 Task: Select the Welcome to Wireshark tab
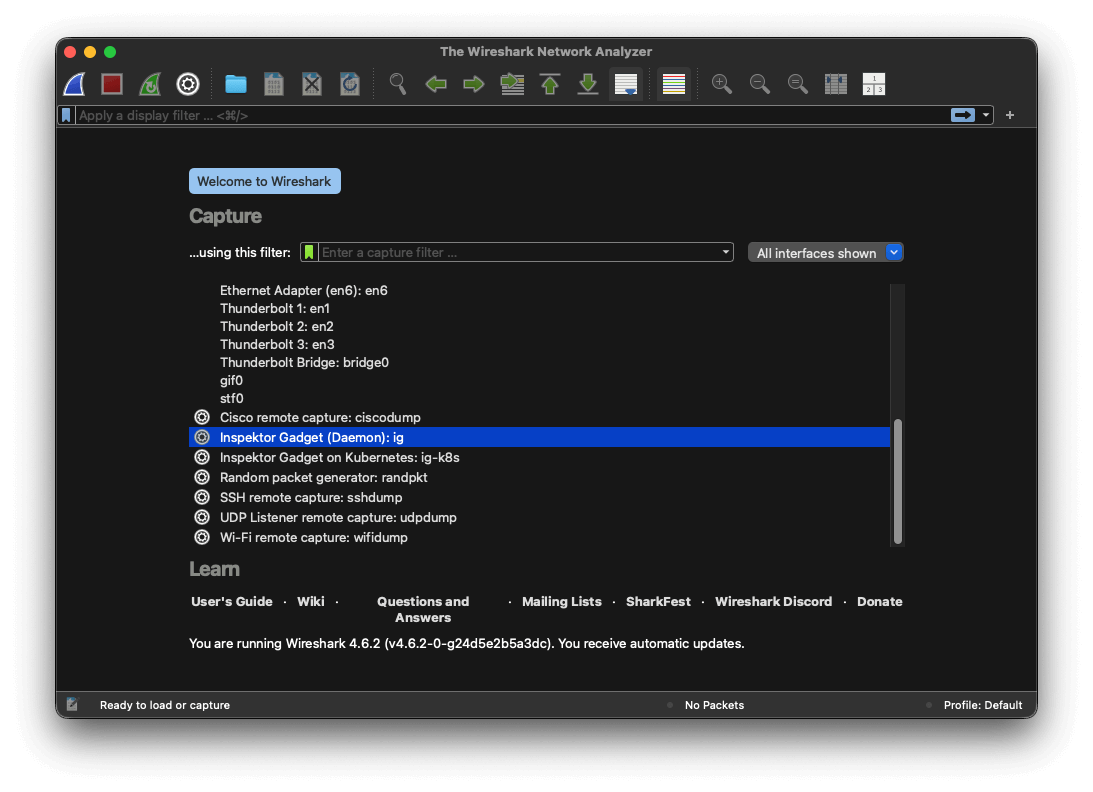point(264,181)
